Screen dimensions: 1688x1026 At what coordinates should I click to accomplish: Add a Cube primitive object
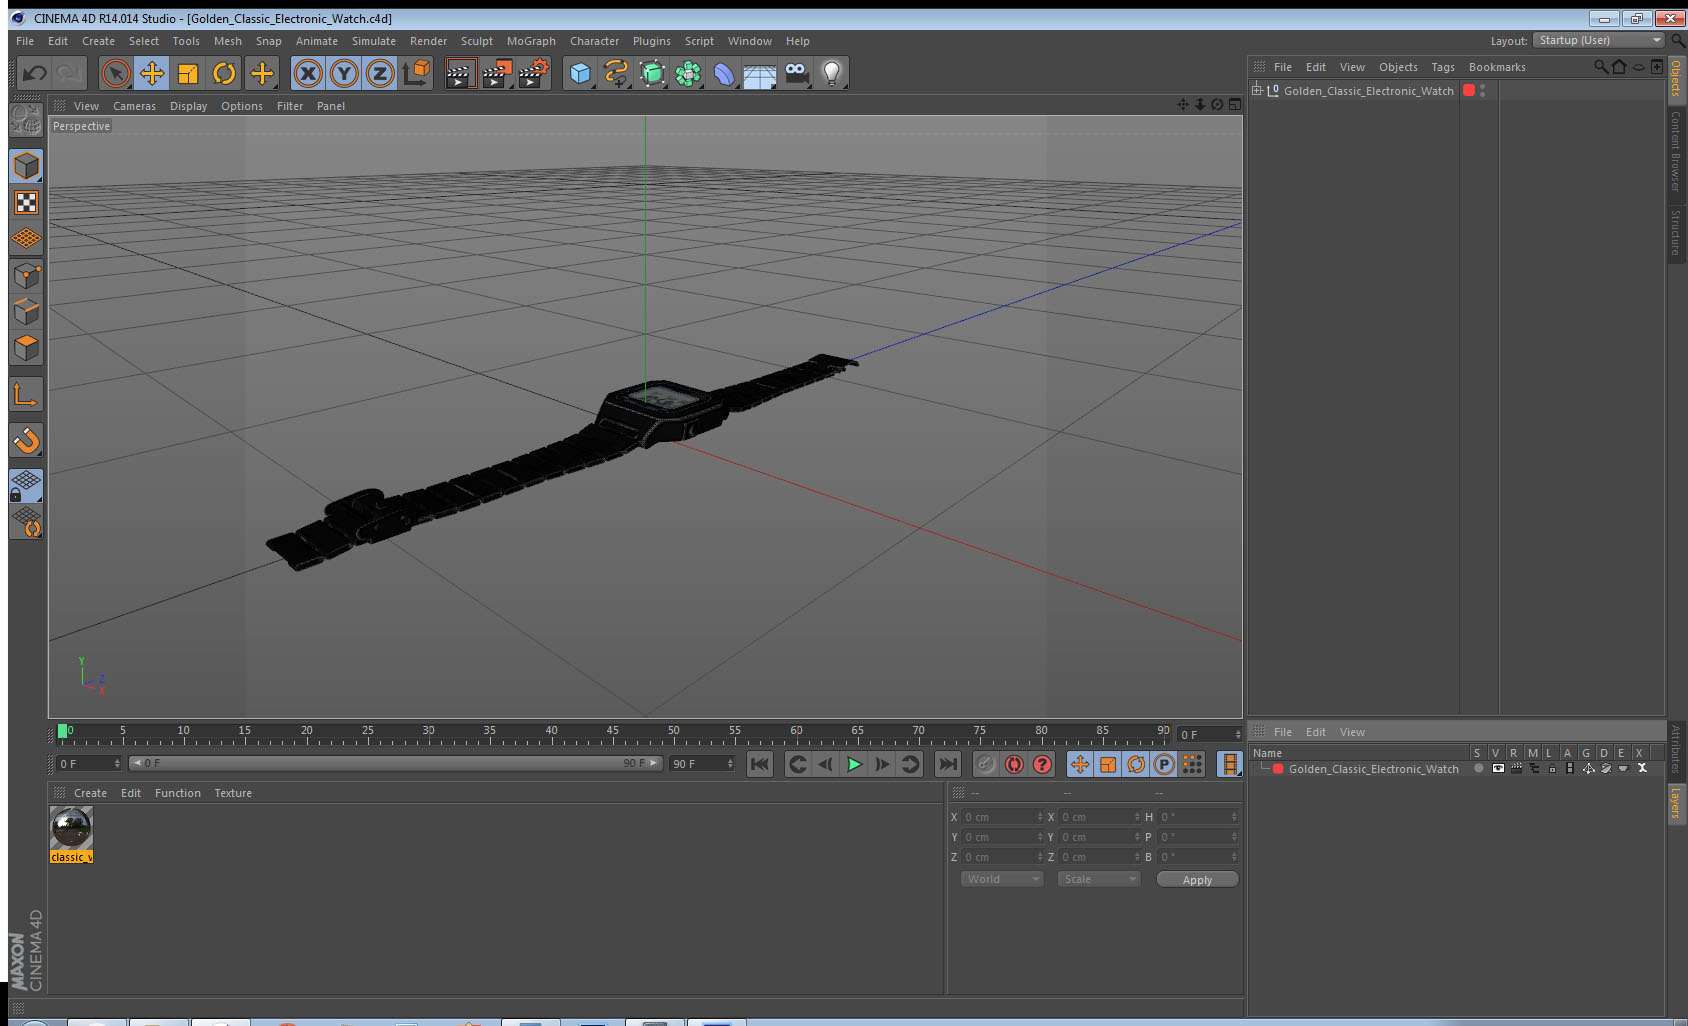[580, 73]
